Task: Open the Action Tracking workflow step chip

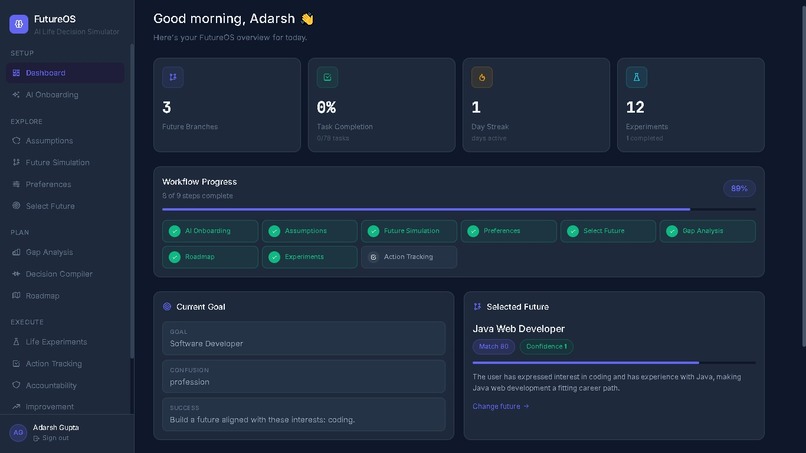Action: pyautogui.click(x=409, y=257)
